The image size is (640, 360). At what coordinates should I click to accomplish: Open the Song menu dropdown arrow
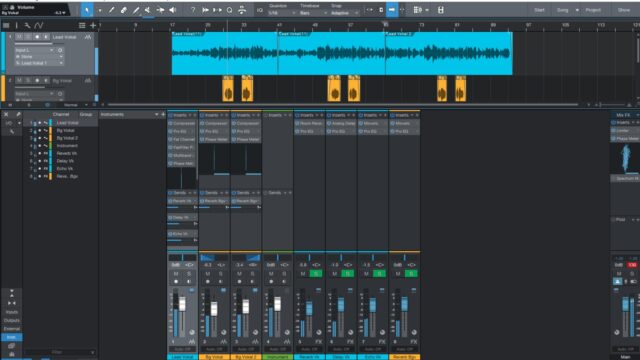pos(577,10)
